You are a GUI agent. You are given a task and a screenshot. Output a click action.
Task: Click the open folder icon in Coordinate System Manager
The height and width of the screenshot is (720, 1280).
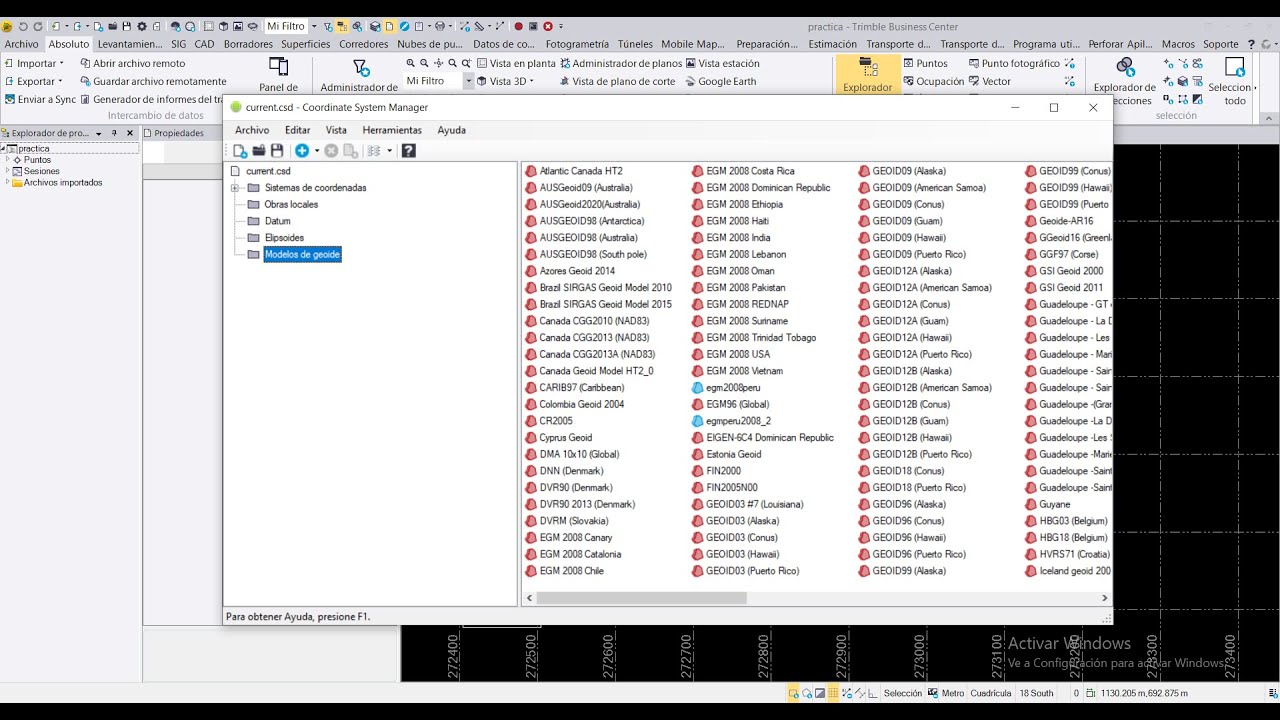pos(259,151)
